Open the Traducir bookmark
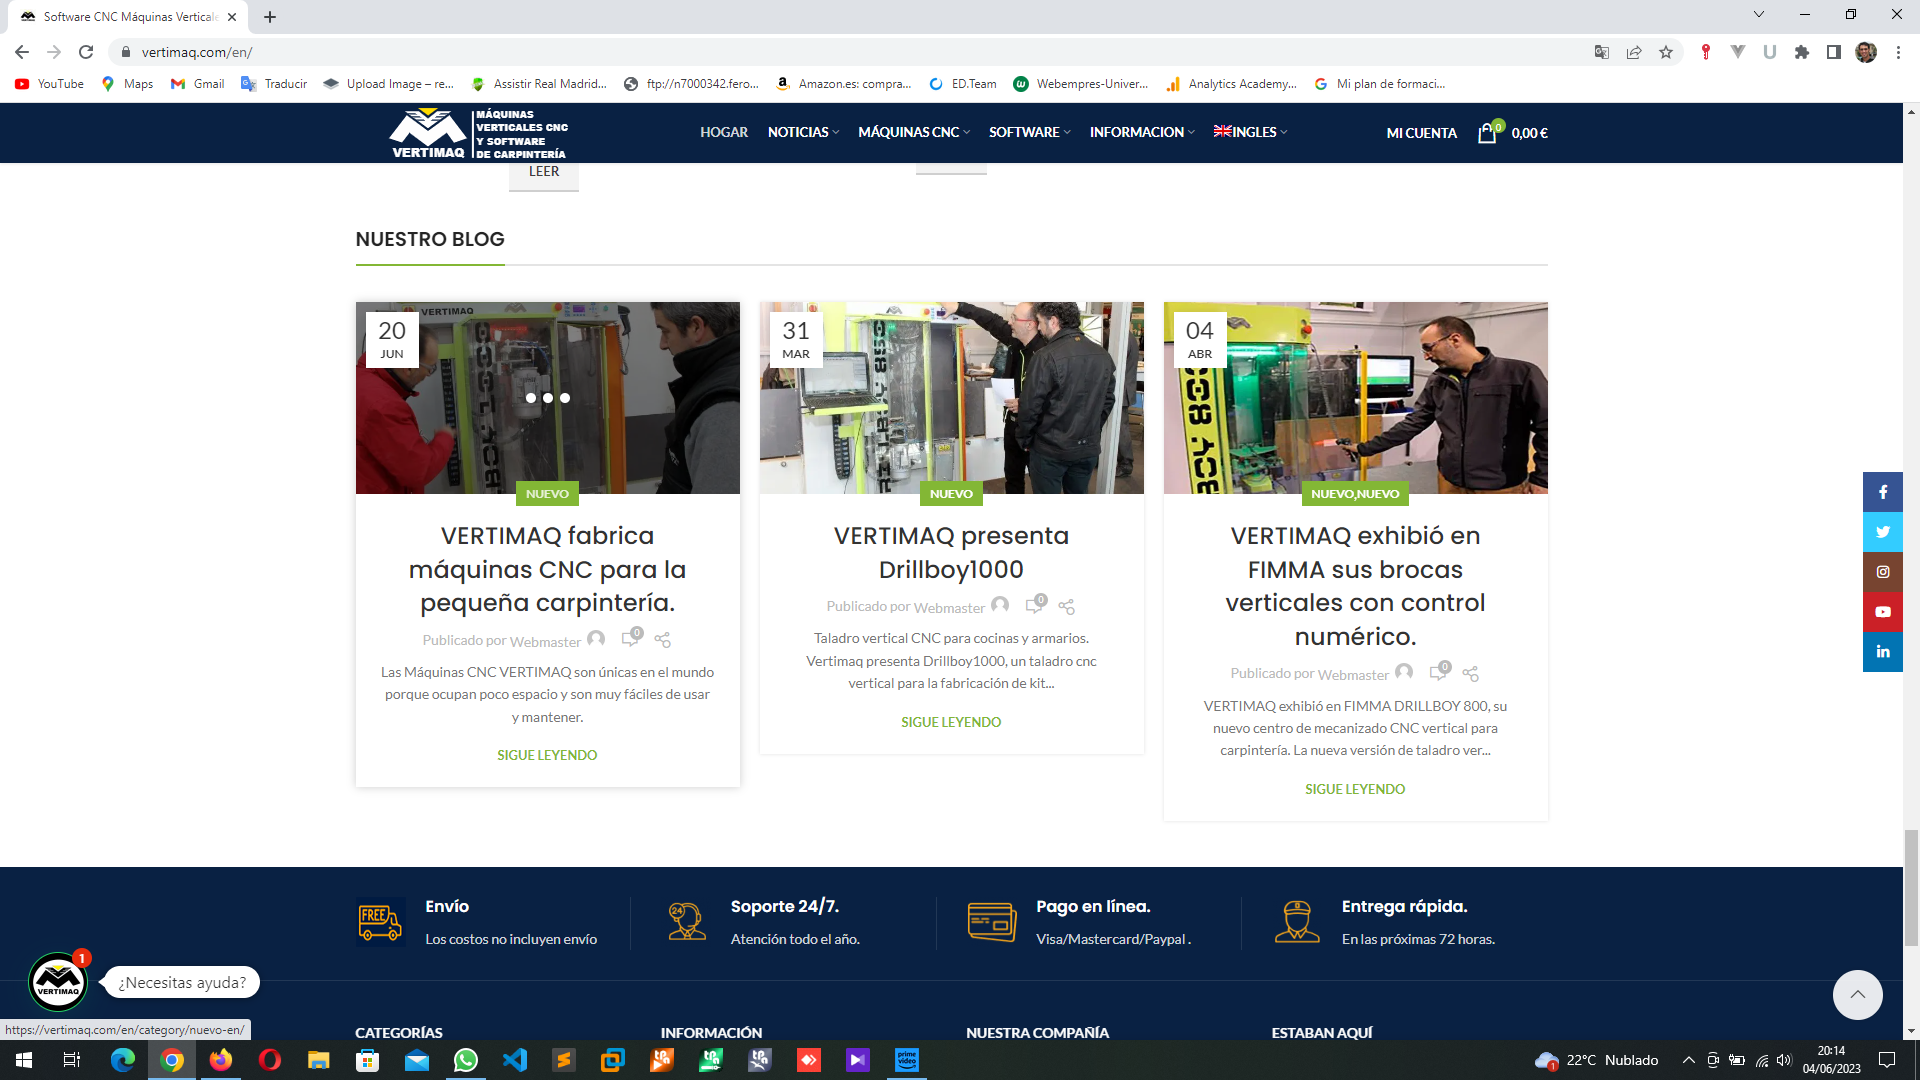1920x1080 pixels. click(274, 84)
